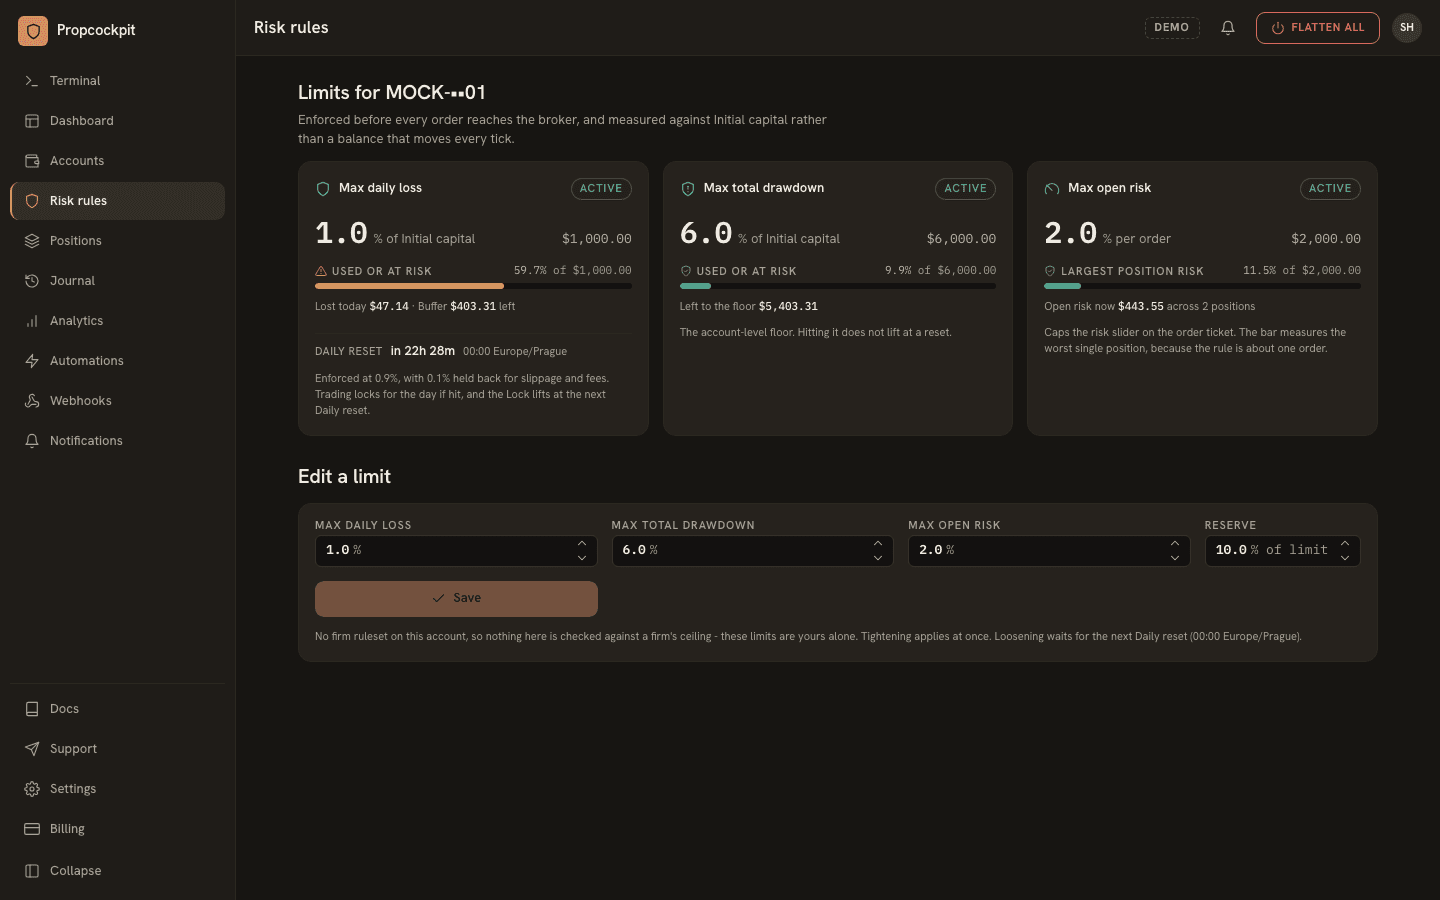This screenshot has width=1440, height=900.
Task: Click the Accounts wallet icon
Action: (32, 161)
